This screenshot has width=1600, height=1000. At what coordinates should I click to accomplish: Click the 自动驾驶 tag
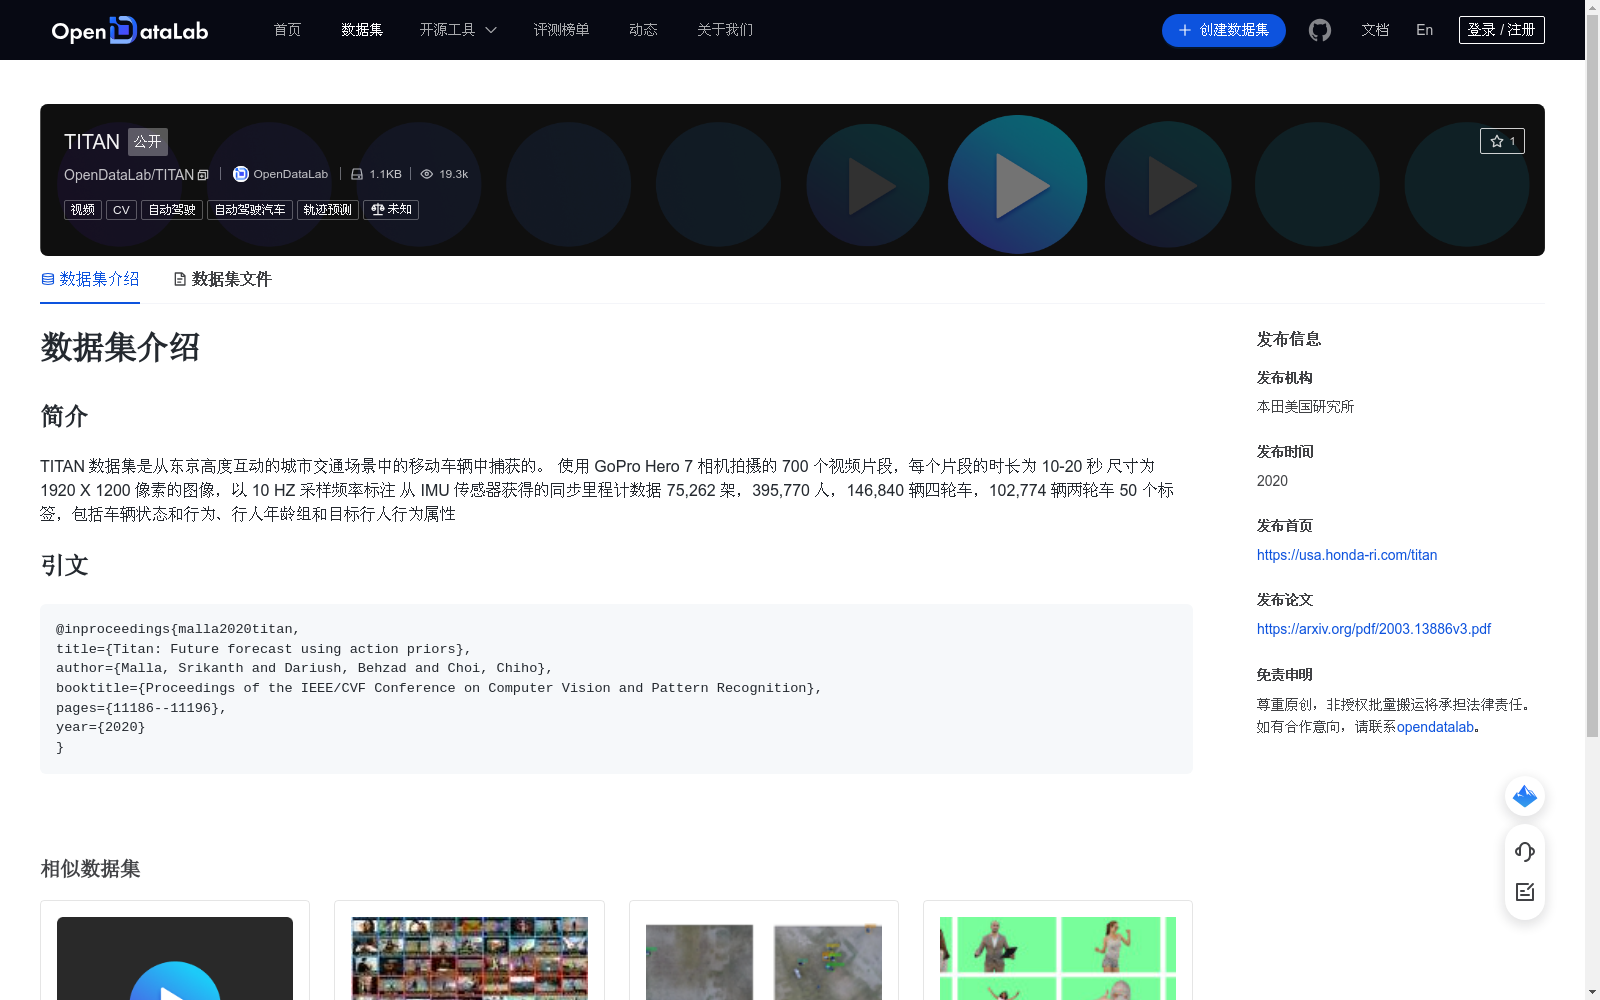tap(172, 210)
